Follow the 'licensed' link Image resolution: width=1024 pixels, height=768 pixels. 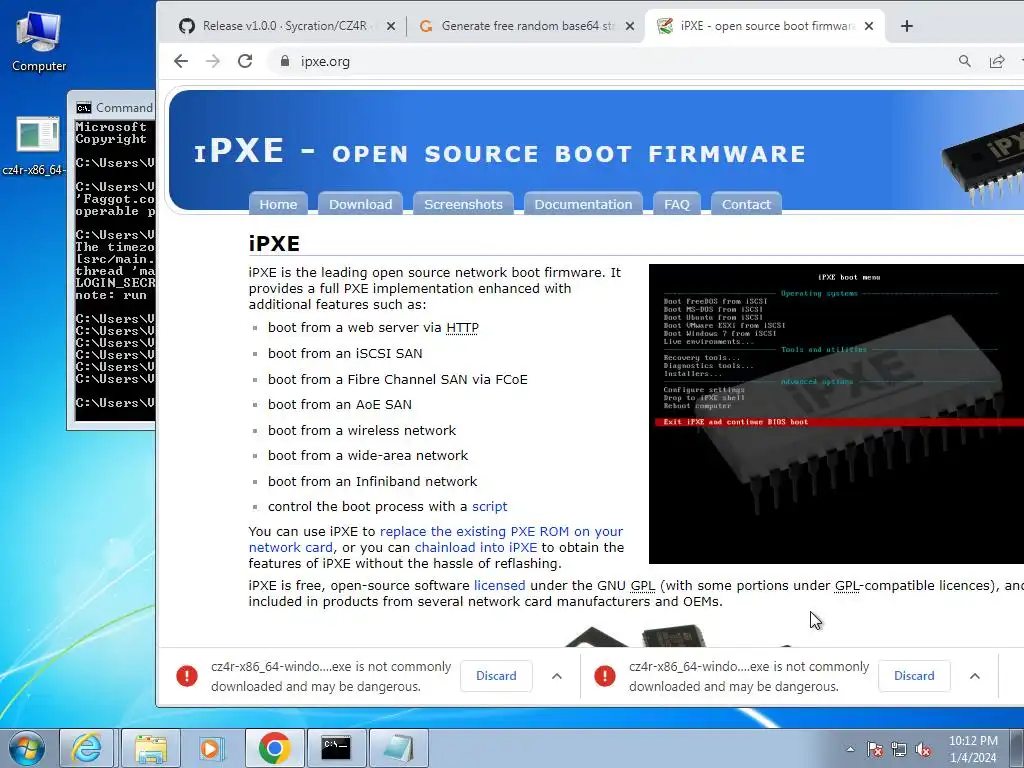pos(500,586)
